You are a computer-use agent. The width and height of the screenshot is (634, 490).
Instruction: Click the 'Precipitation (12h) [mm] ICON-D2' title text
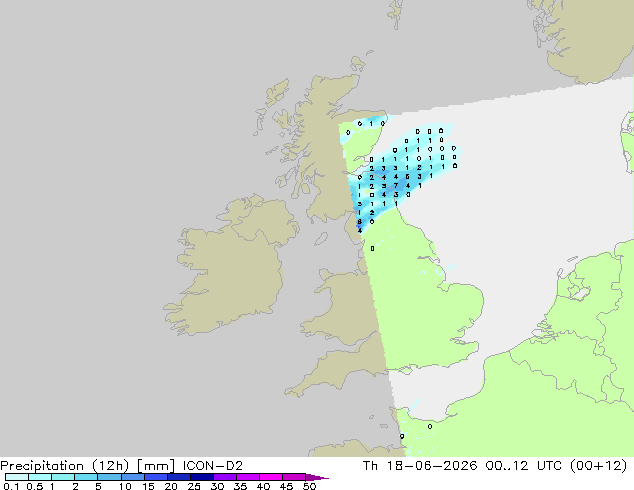(x=122, y=466)
